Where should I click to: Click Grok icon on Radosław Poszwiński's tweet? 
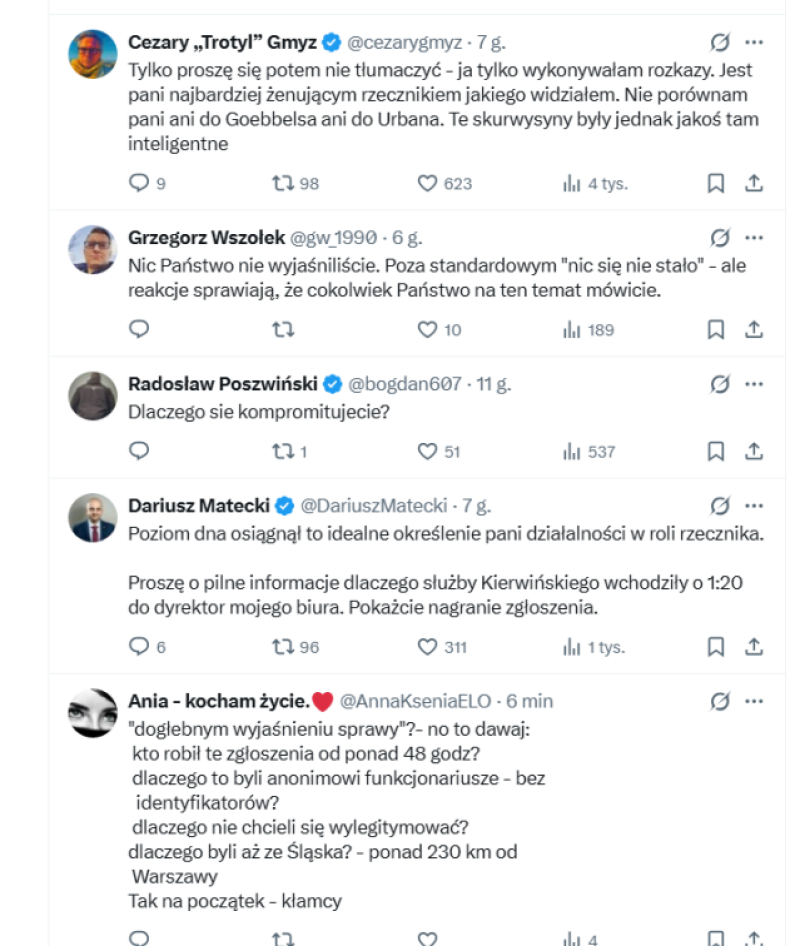(720, 384)
